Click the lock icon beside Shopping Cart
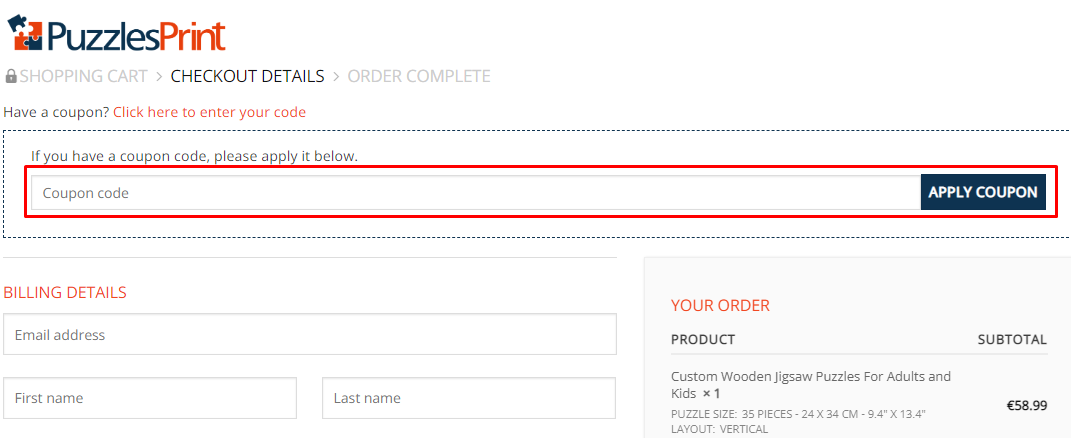Screen dimensions: 1071x438 pos(11,76)
